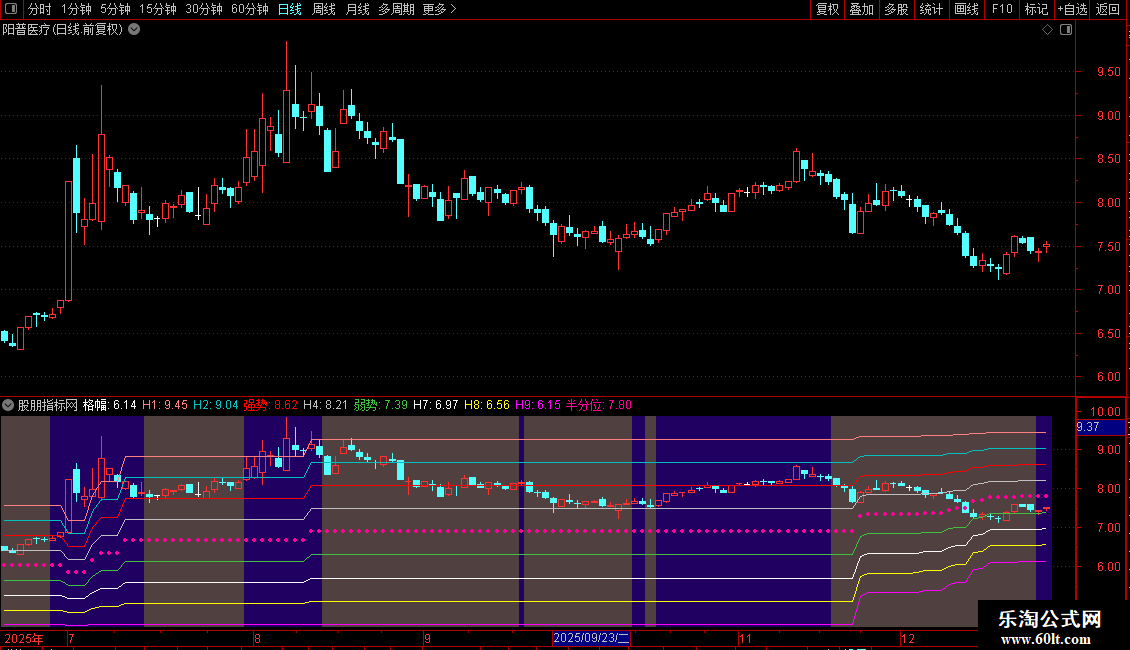Click the 2025年 label on time axis
The width and height of the screenshot is (1130, 650).
[24, 638]
